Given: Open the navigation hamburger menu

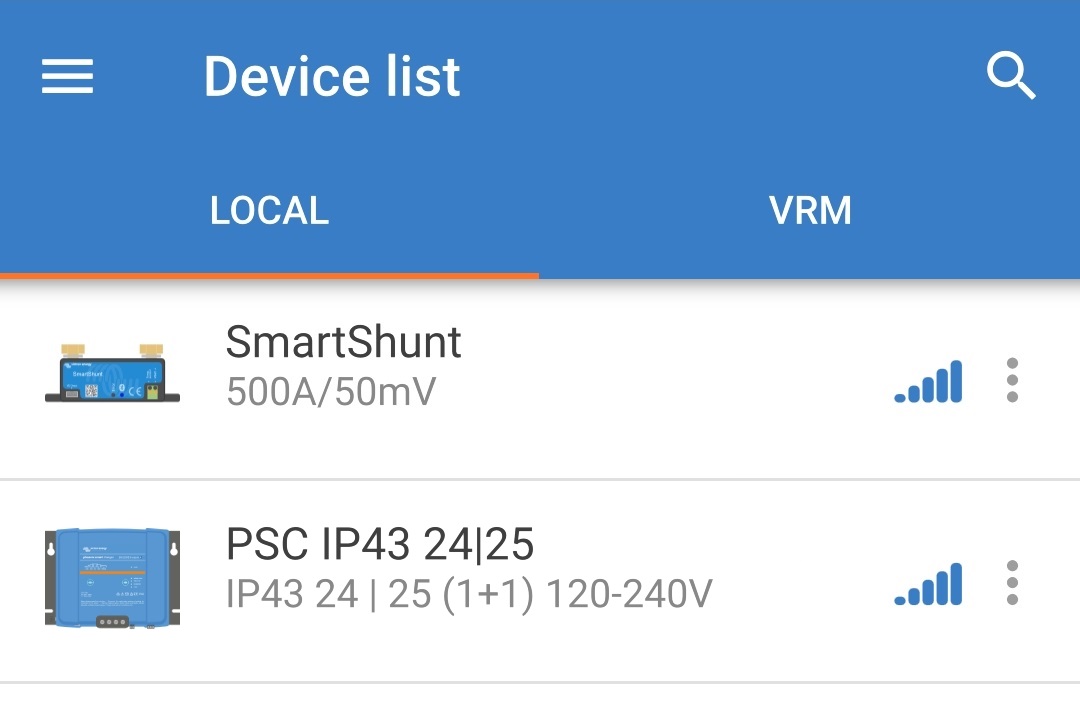Looking at the screenshot, I should coord(67,76).
